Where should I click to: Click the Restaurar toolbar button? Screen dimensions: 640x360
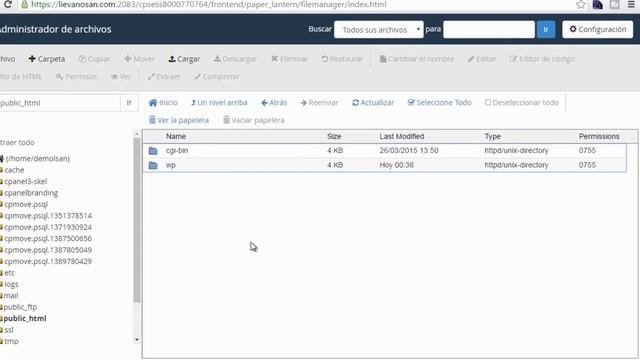tap(342, 59)
